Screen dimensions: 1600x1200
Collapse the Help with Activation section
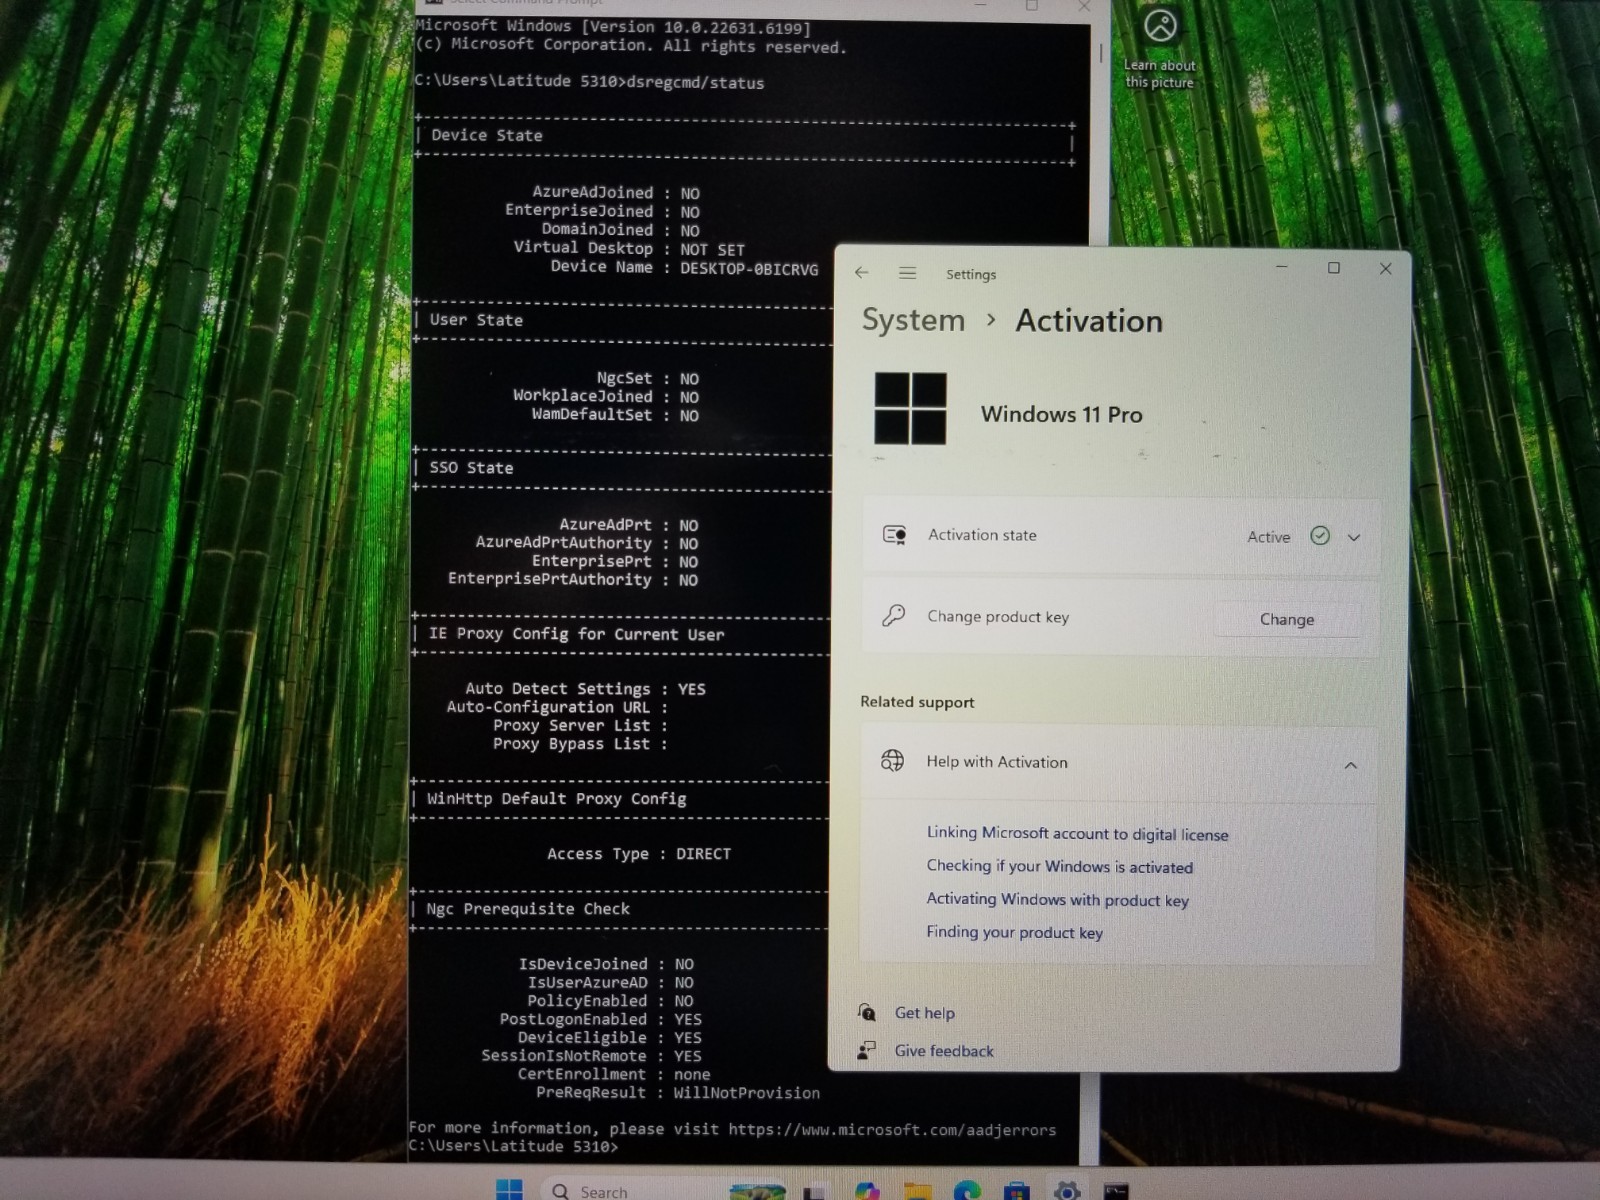point(1351,765)
